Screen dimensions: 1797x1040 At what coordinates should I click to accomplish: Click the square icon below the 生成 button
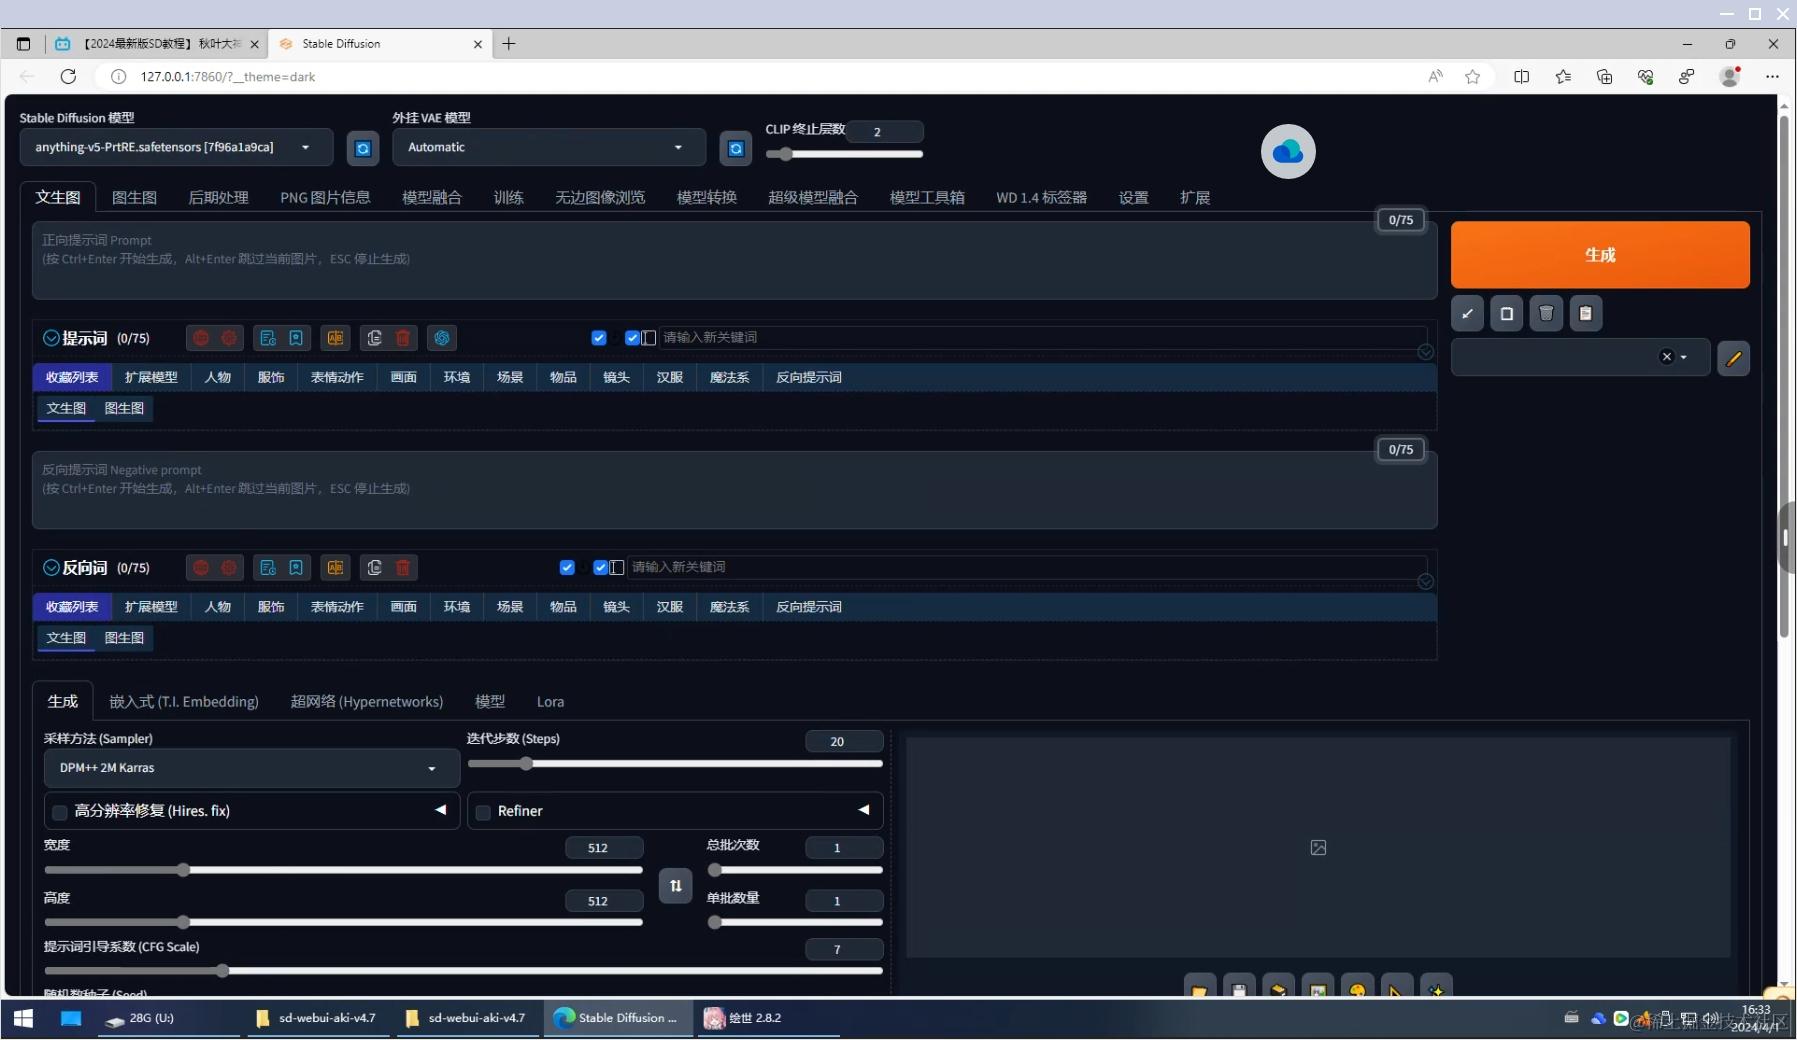pyautogui.click(x=1507, y=314)
